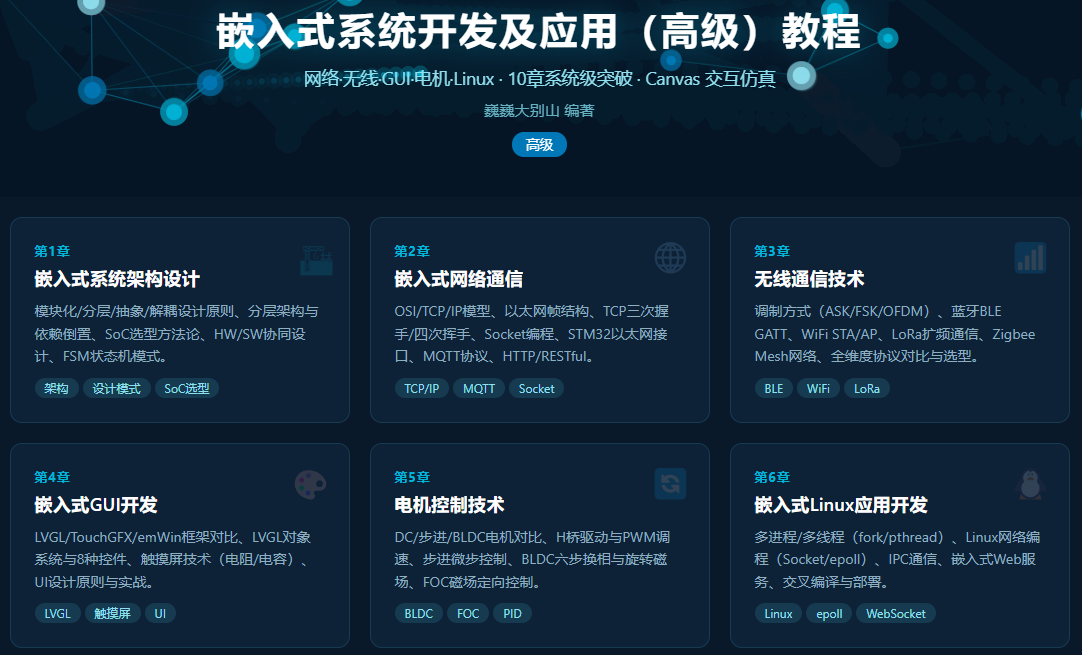1082x655 pixels.
Task: Select the epoll tag
Action: pos(829,614)
